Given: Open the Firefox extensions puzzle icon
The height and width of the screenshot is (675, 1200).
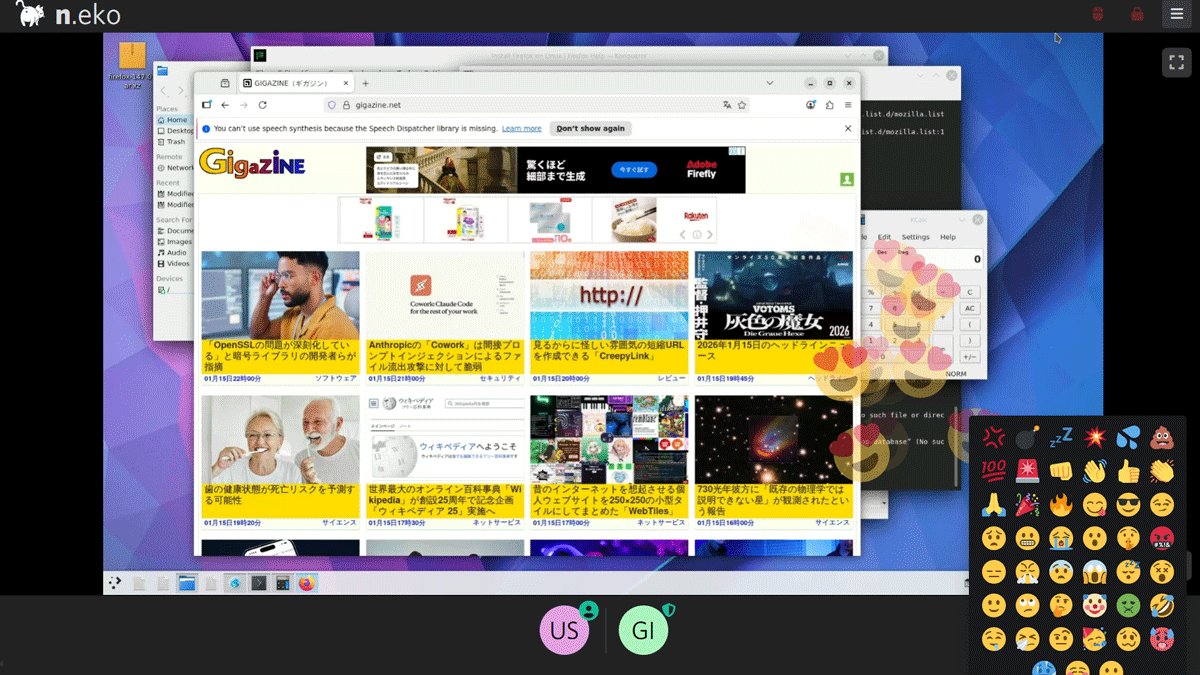Looking at the screenshot, I should coord(829,105).
